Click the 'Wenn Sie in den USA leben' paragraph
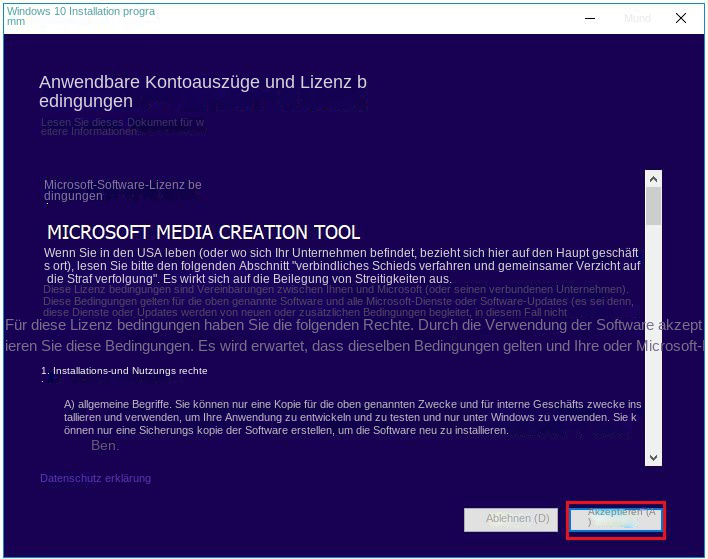708x559 pixels. click(342, 266)
